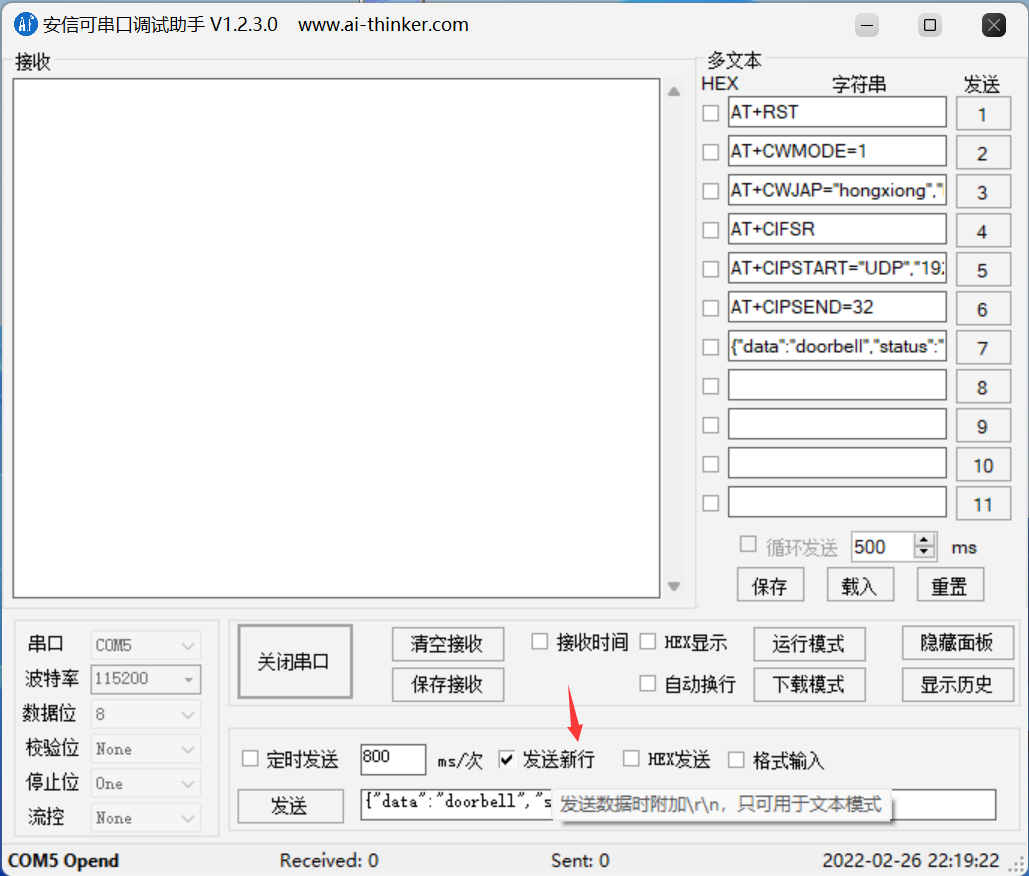The image size is (1029, 876).
Task: Enable 循环发送 loop sending
Action: click(x=748, y=542)
